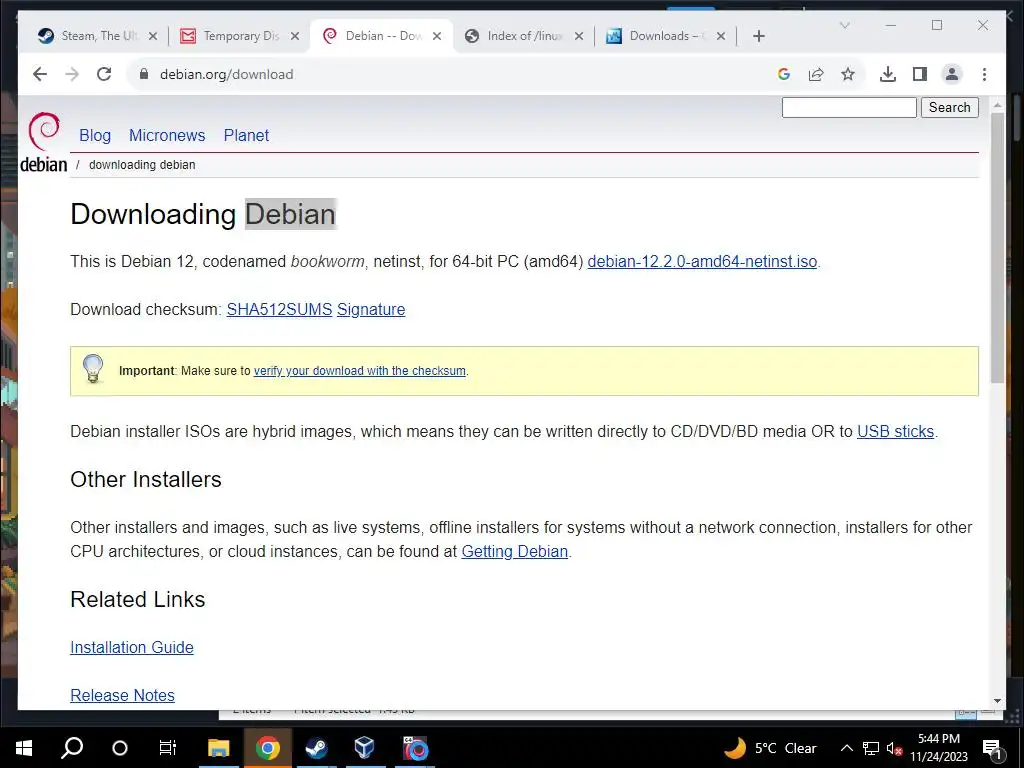Screen dimensions: 1024x768
Task: Open Task View on the taskbar
Action: pos(167,748)
